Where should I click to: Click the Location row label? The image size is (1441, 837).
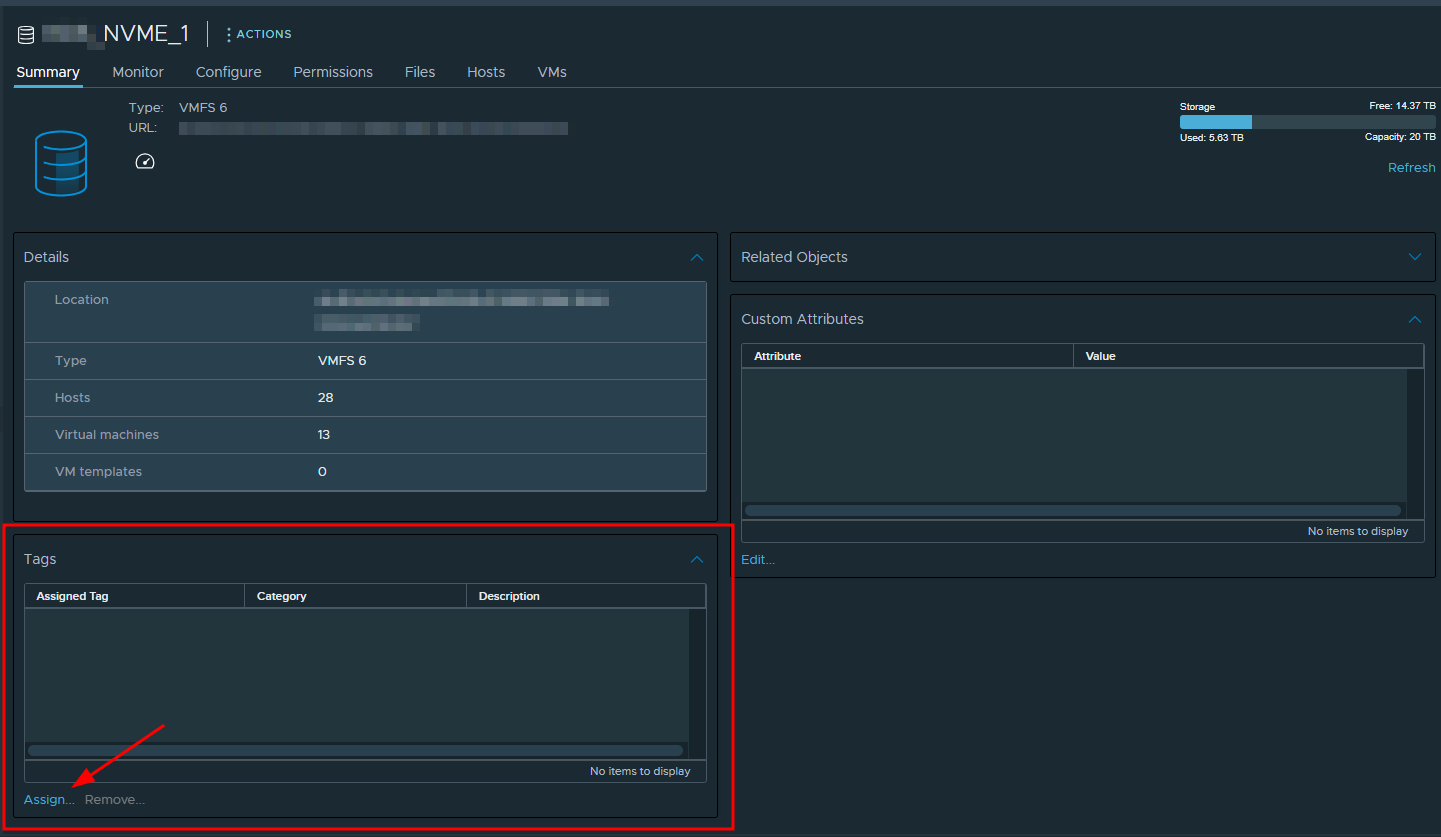click(x=82, y=300)
